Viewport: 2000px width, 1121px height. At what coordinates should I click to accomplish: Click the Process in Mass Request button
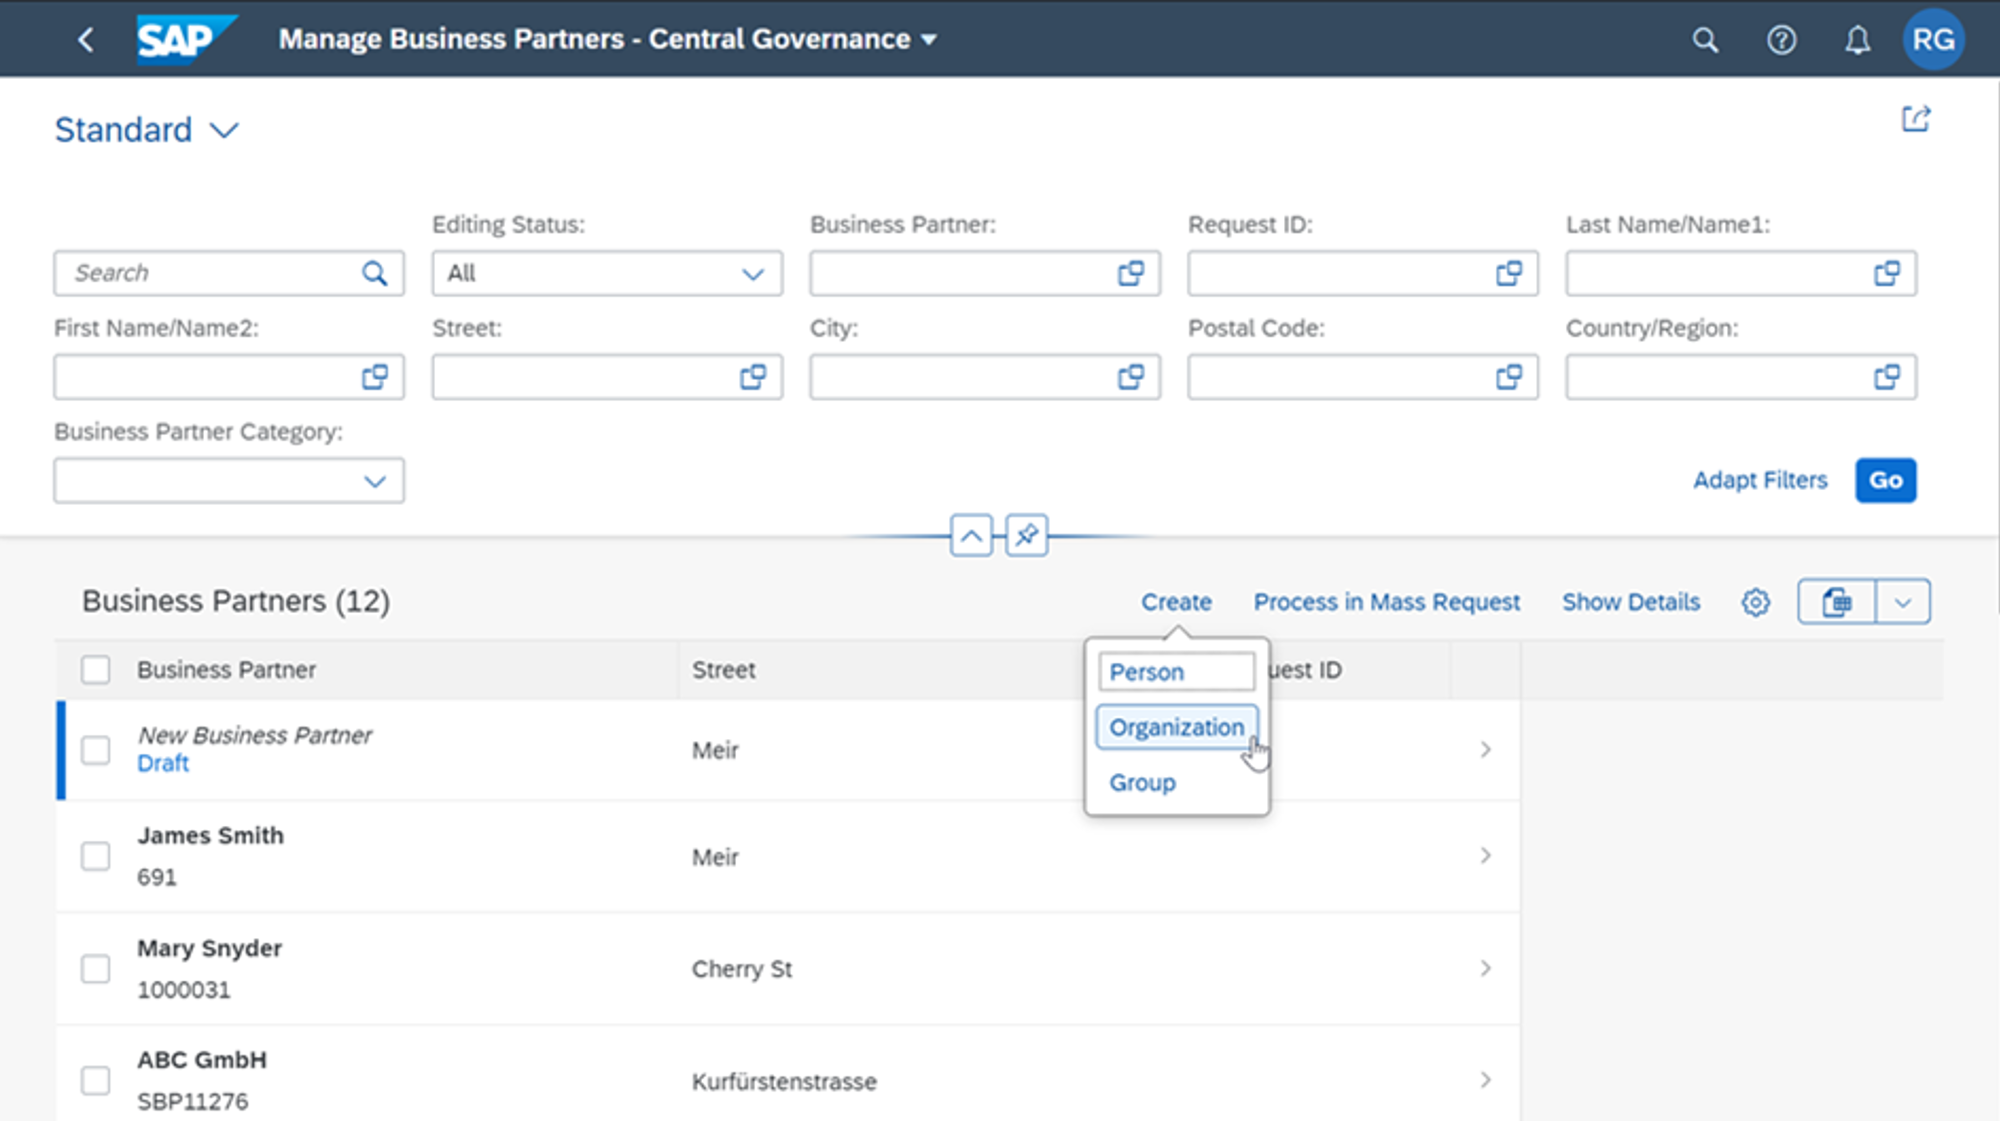point(1387,602)
